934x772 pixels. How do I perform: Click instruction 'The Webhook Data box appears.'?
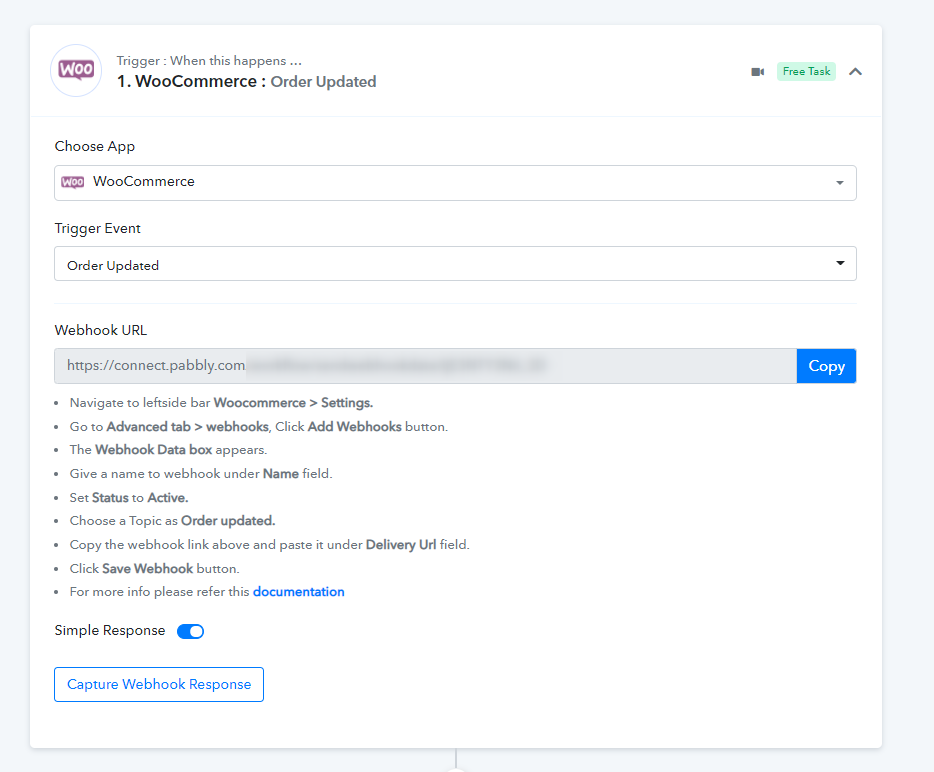[168, 450]
